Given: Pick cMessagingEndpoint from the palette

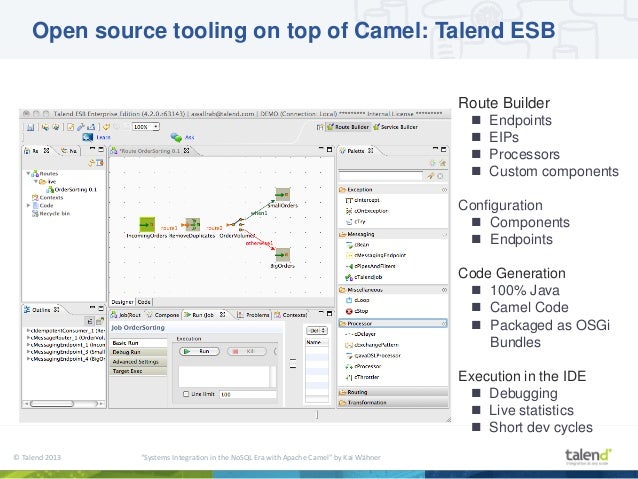Looking at the screenshot, I should click(376, 255).
